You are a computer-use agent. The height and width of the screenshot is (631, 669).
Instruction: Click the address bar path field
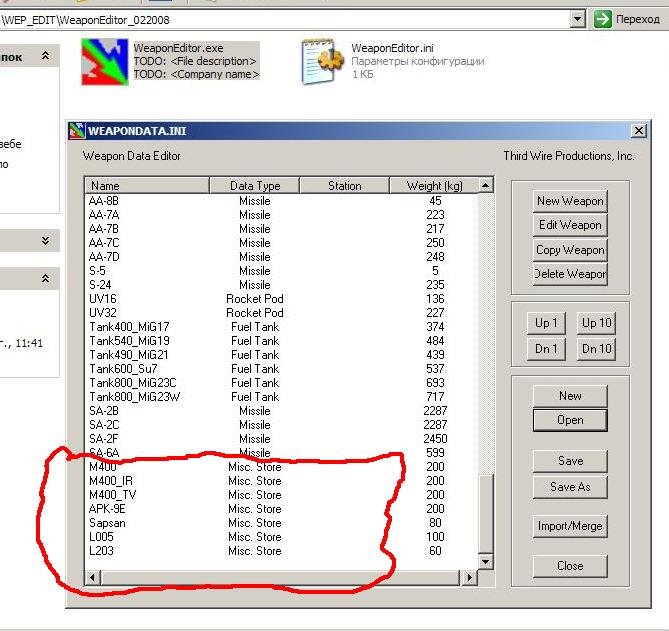(284, 20)
